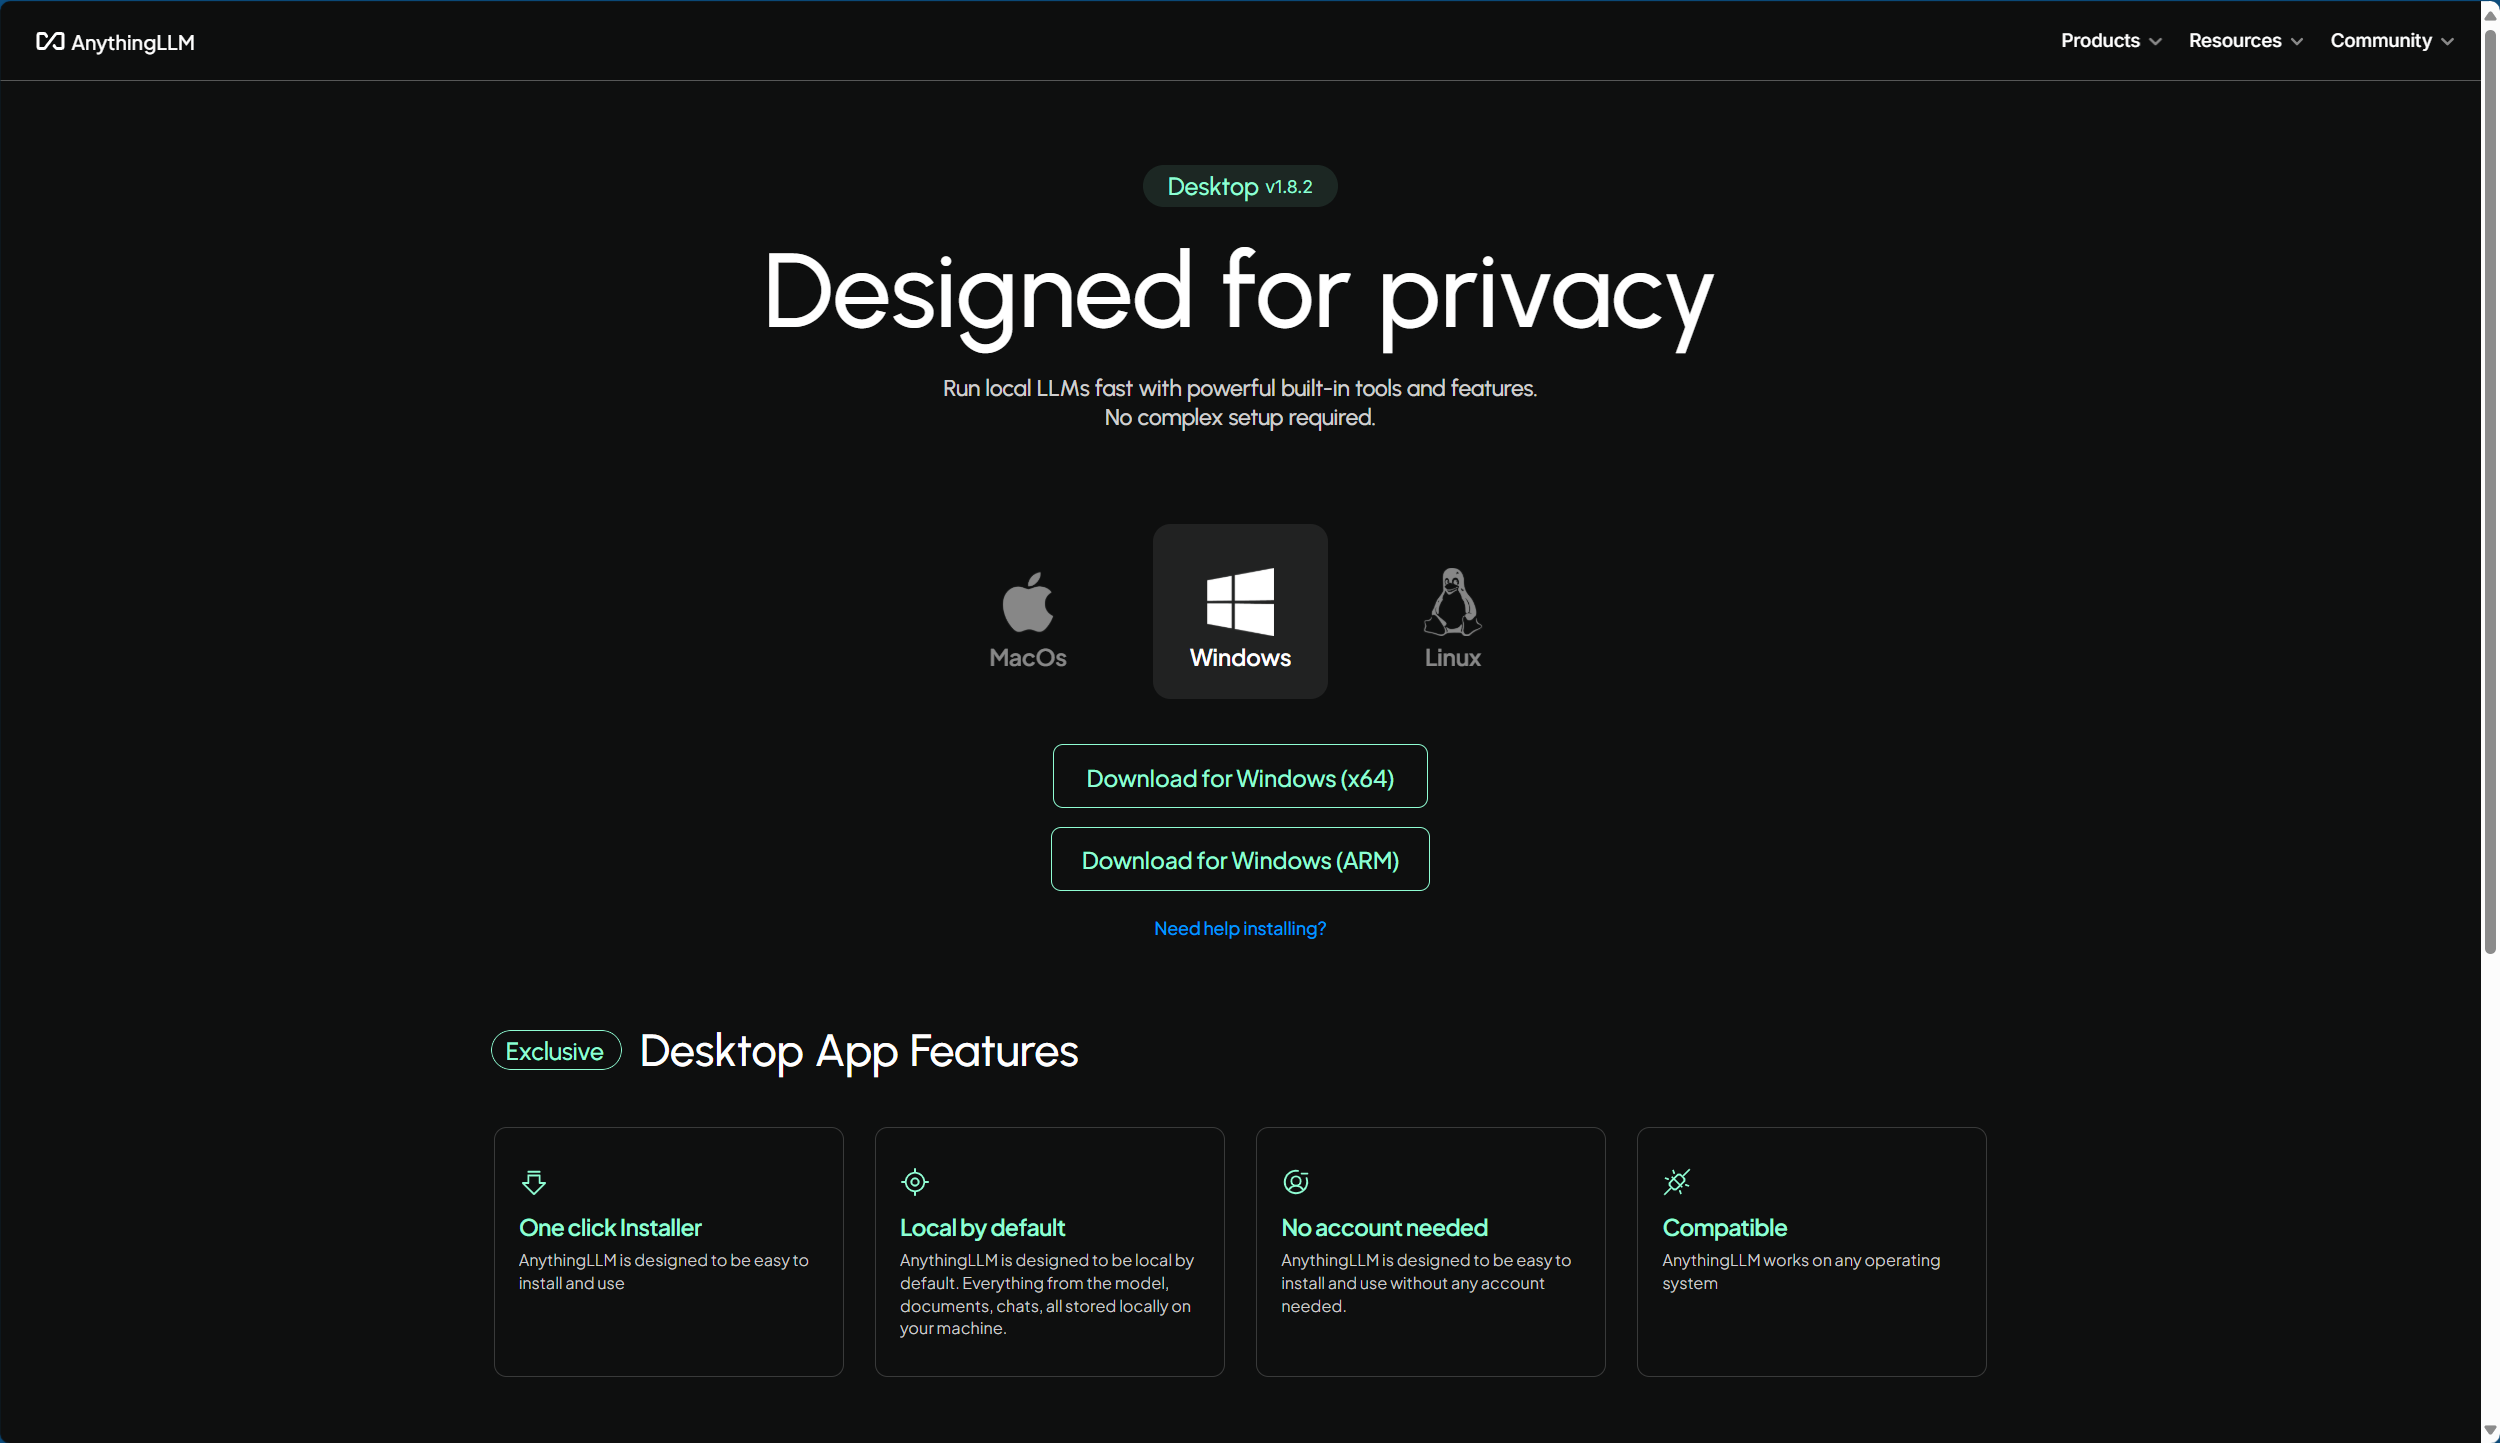The width and height of the screenshot is (2500, 1443).
Task: Click the scrollbar up arrow
Action: tap(2490, 15)
